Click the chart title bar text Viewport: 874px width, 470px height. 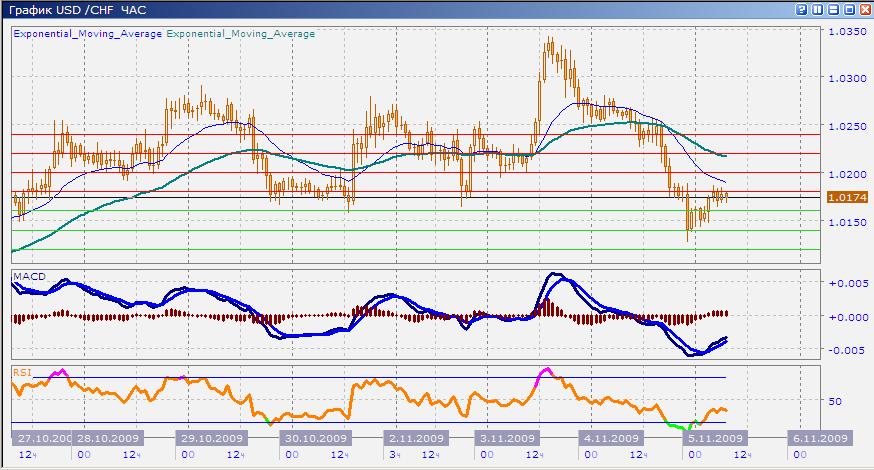coord(75,9)
